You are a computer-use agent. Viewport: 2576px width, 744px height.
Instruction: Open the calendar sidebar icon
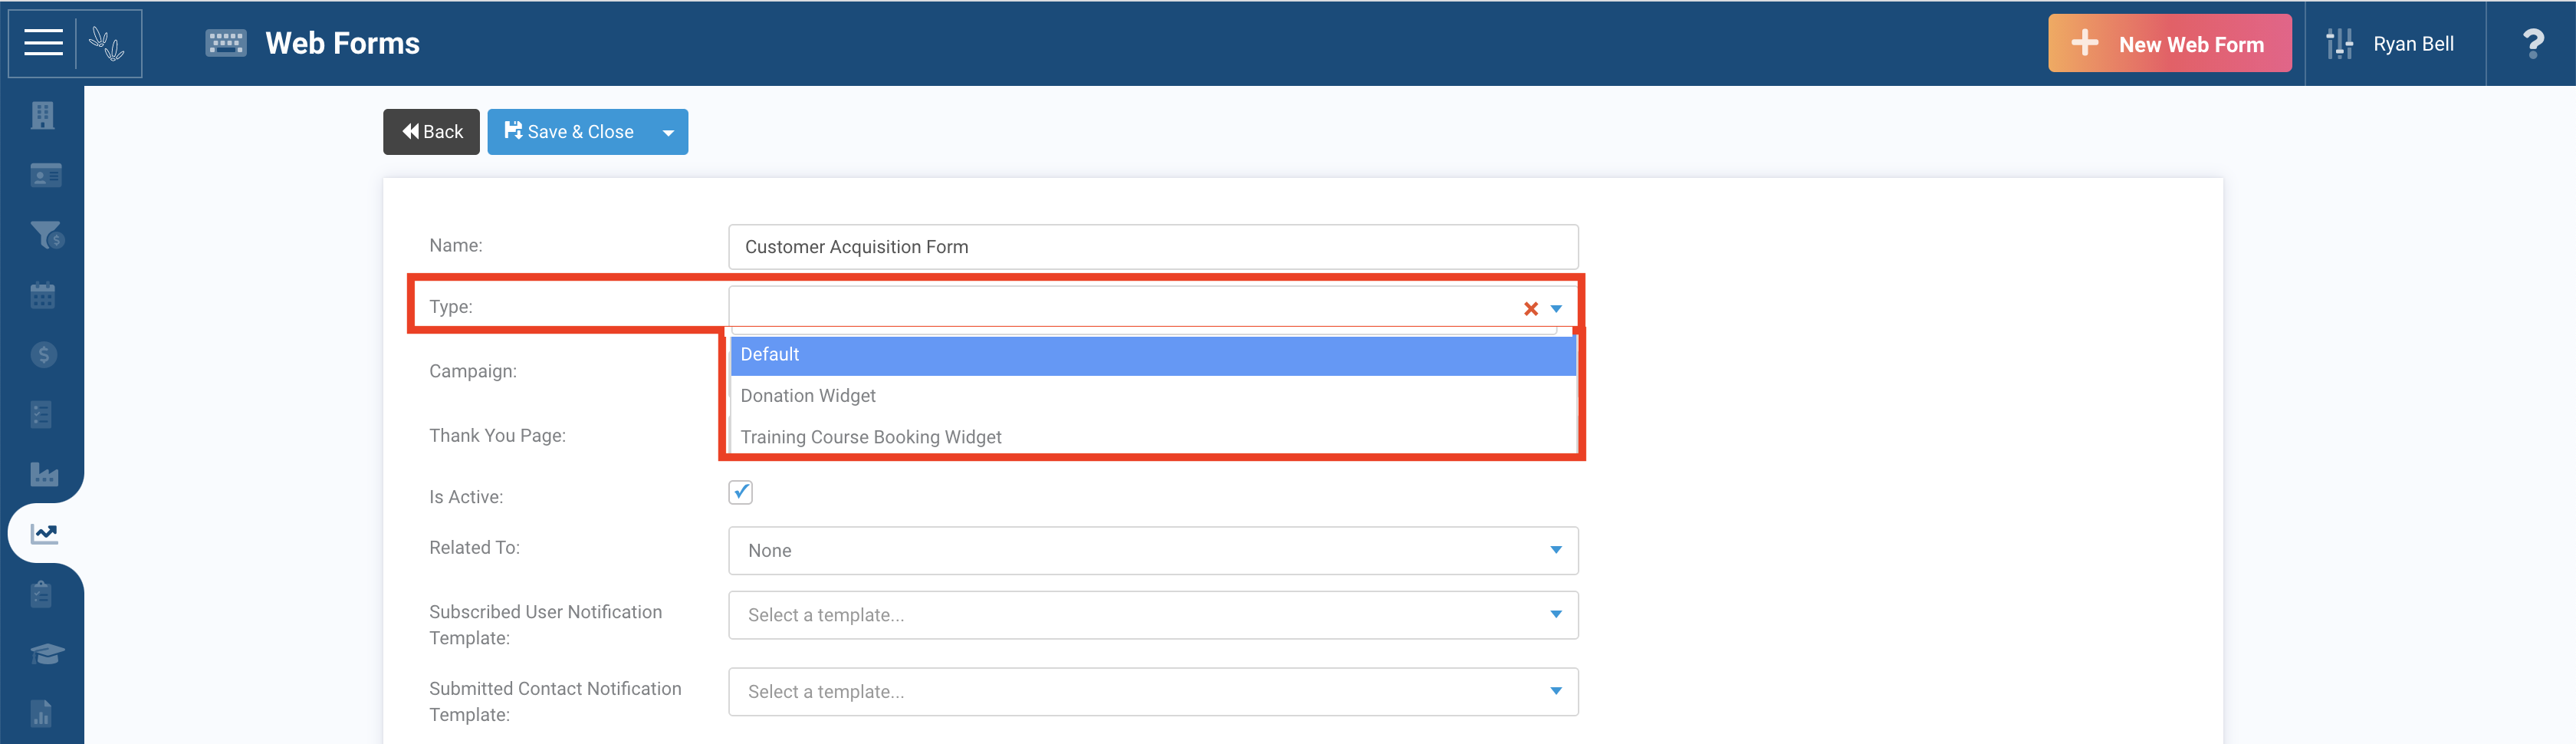coord(42,296)
